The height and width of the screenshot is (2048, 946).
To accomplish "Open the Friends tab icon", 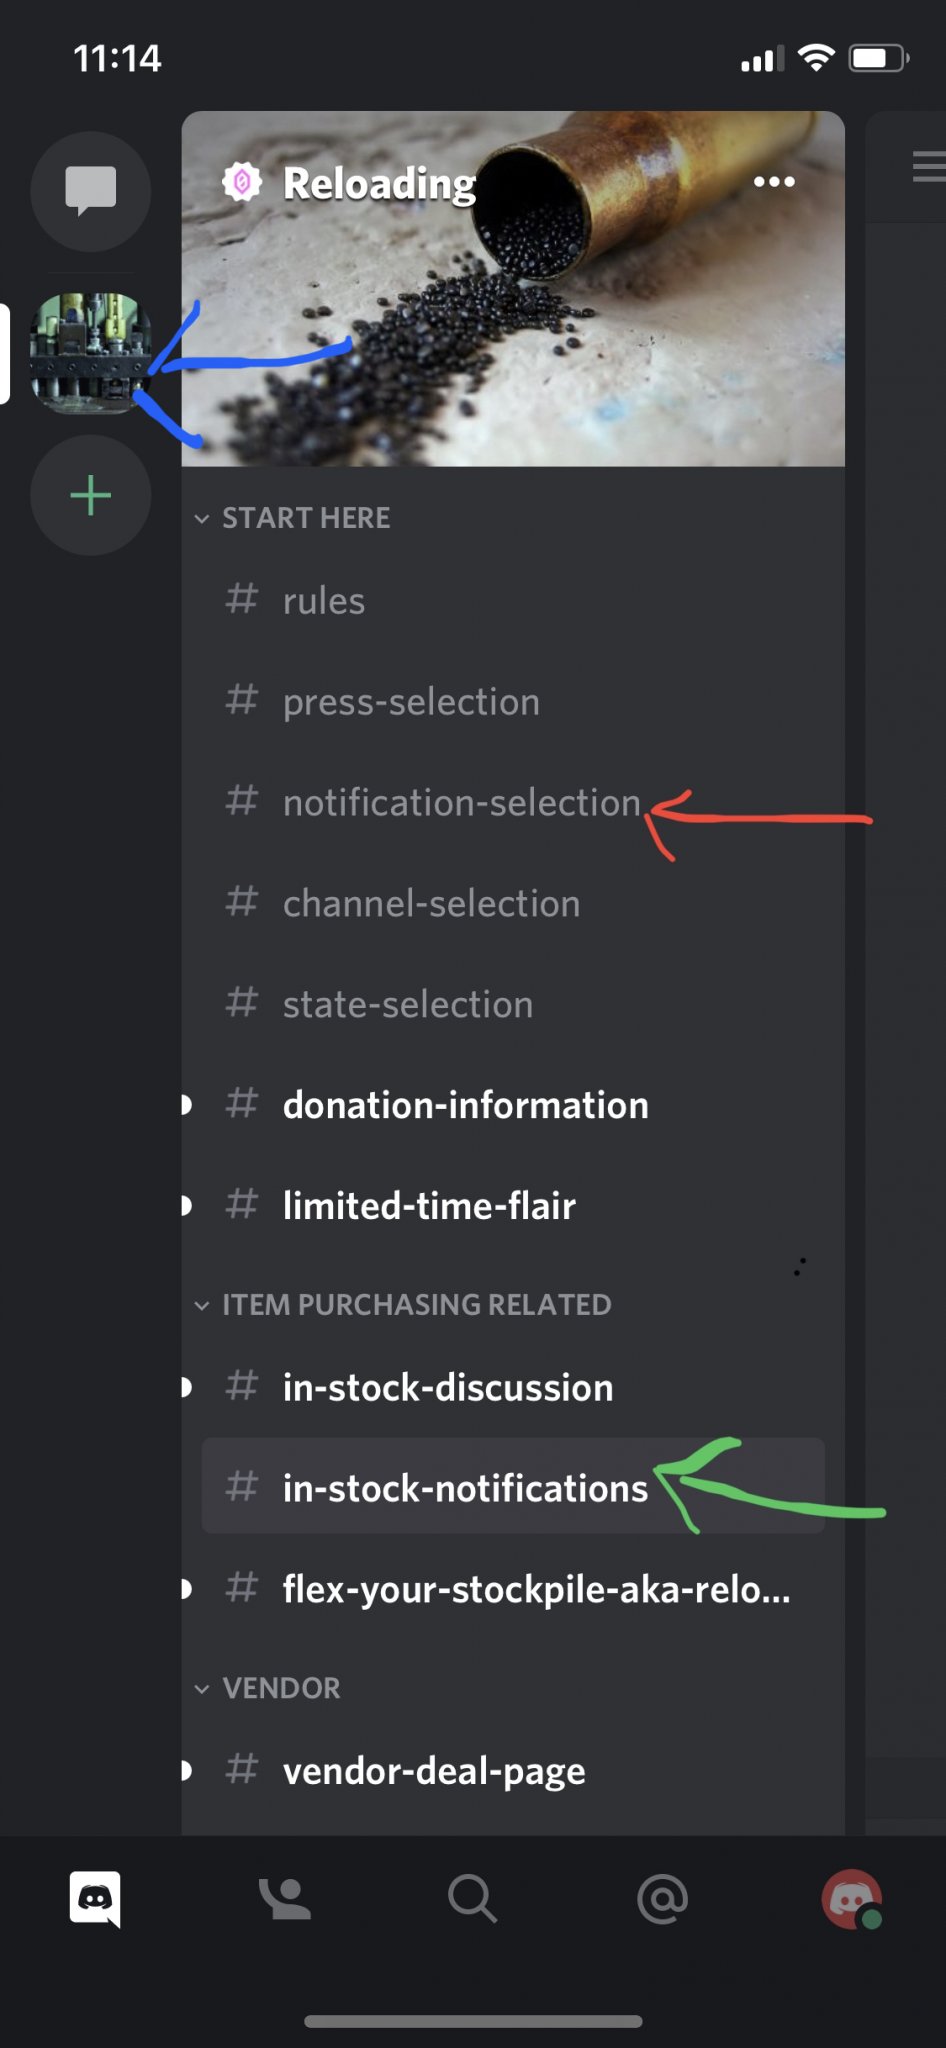I will (x=284, y=1898).
